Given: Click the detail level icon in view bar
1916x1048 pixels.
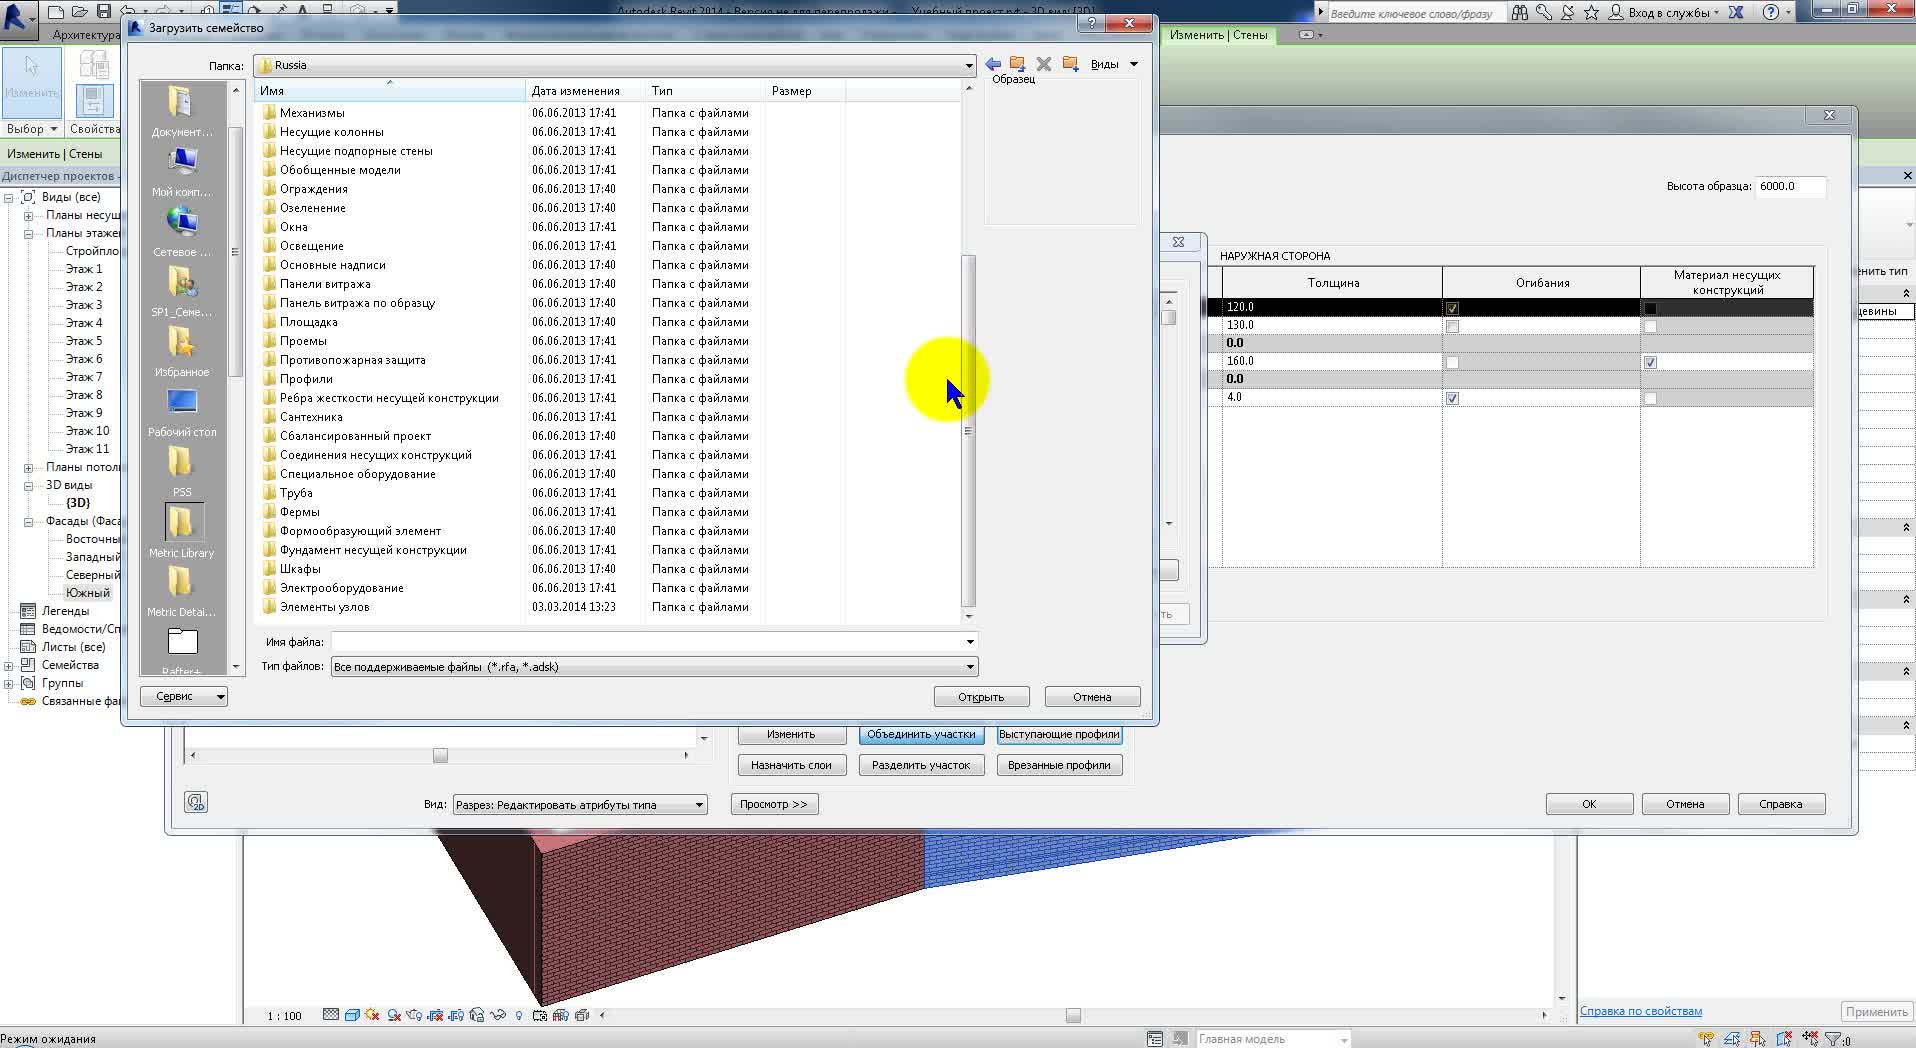Looking at the screenshot, I should point(331,1015).
